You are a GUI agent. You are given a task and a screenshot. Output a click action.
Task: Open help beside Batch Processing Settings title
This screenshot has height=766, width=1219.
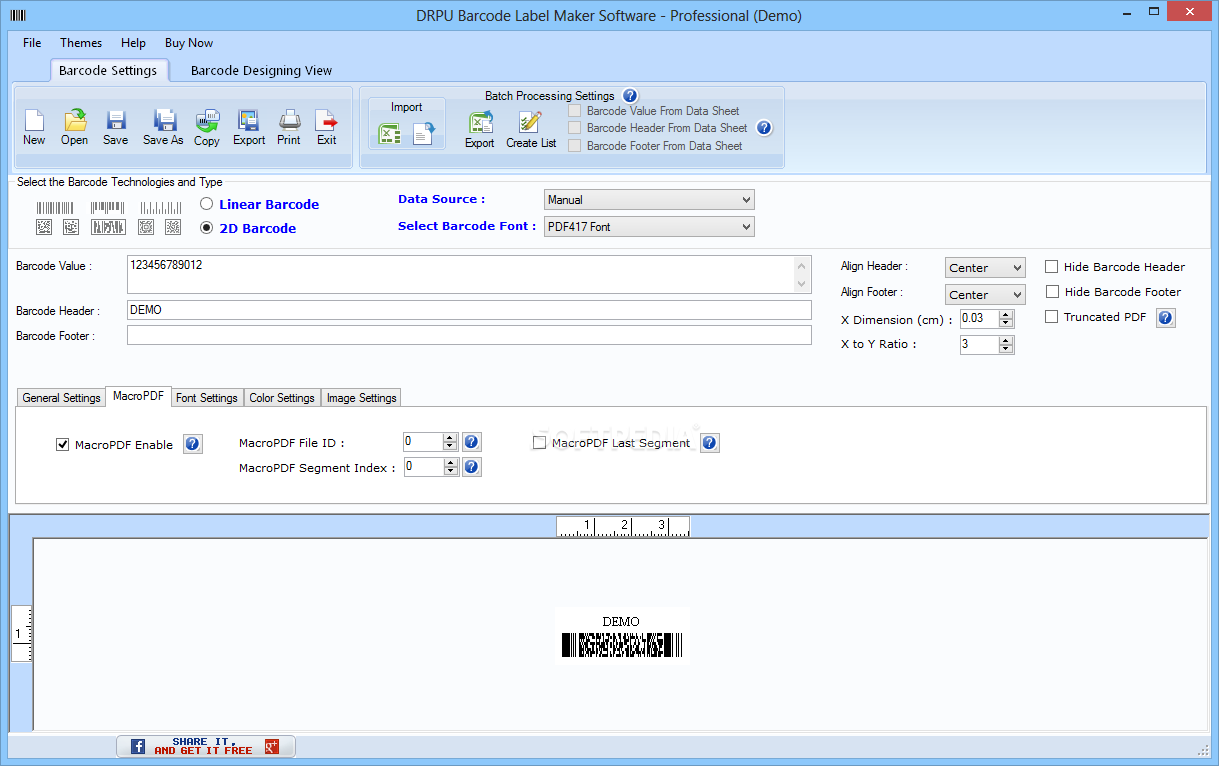point(630,96)
